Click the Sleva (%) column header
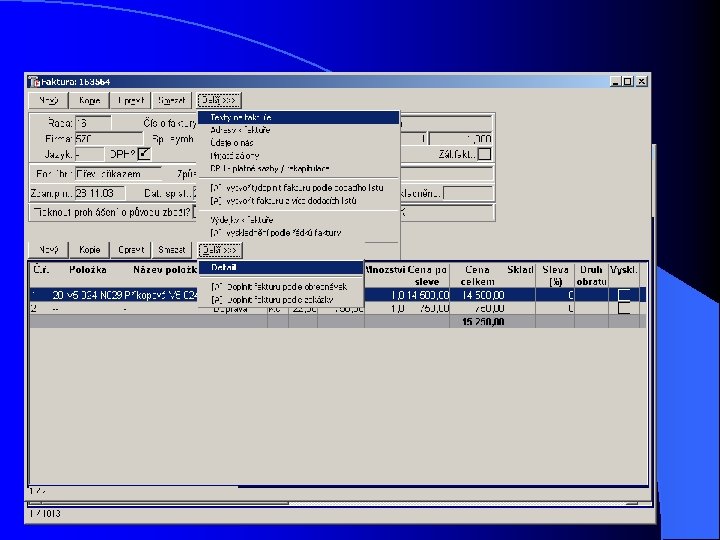The image size is (720, 540). click(x=555, y=276)
